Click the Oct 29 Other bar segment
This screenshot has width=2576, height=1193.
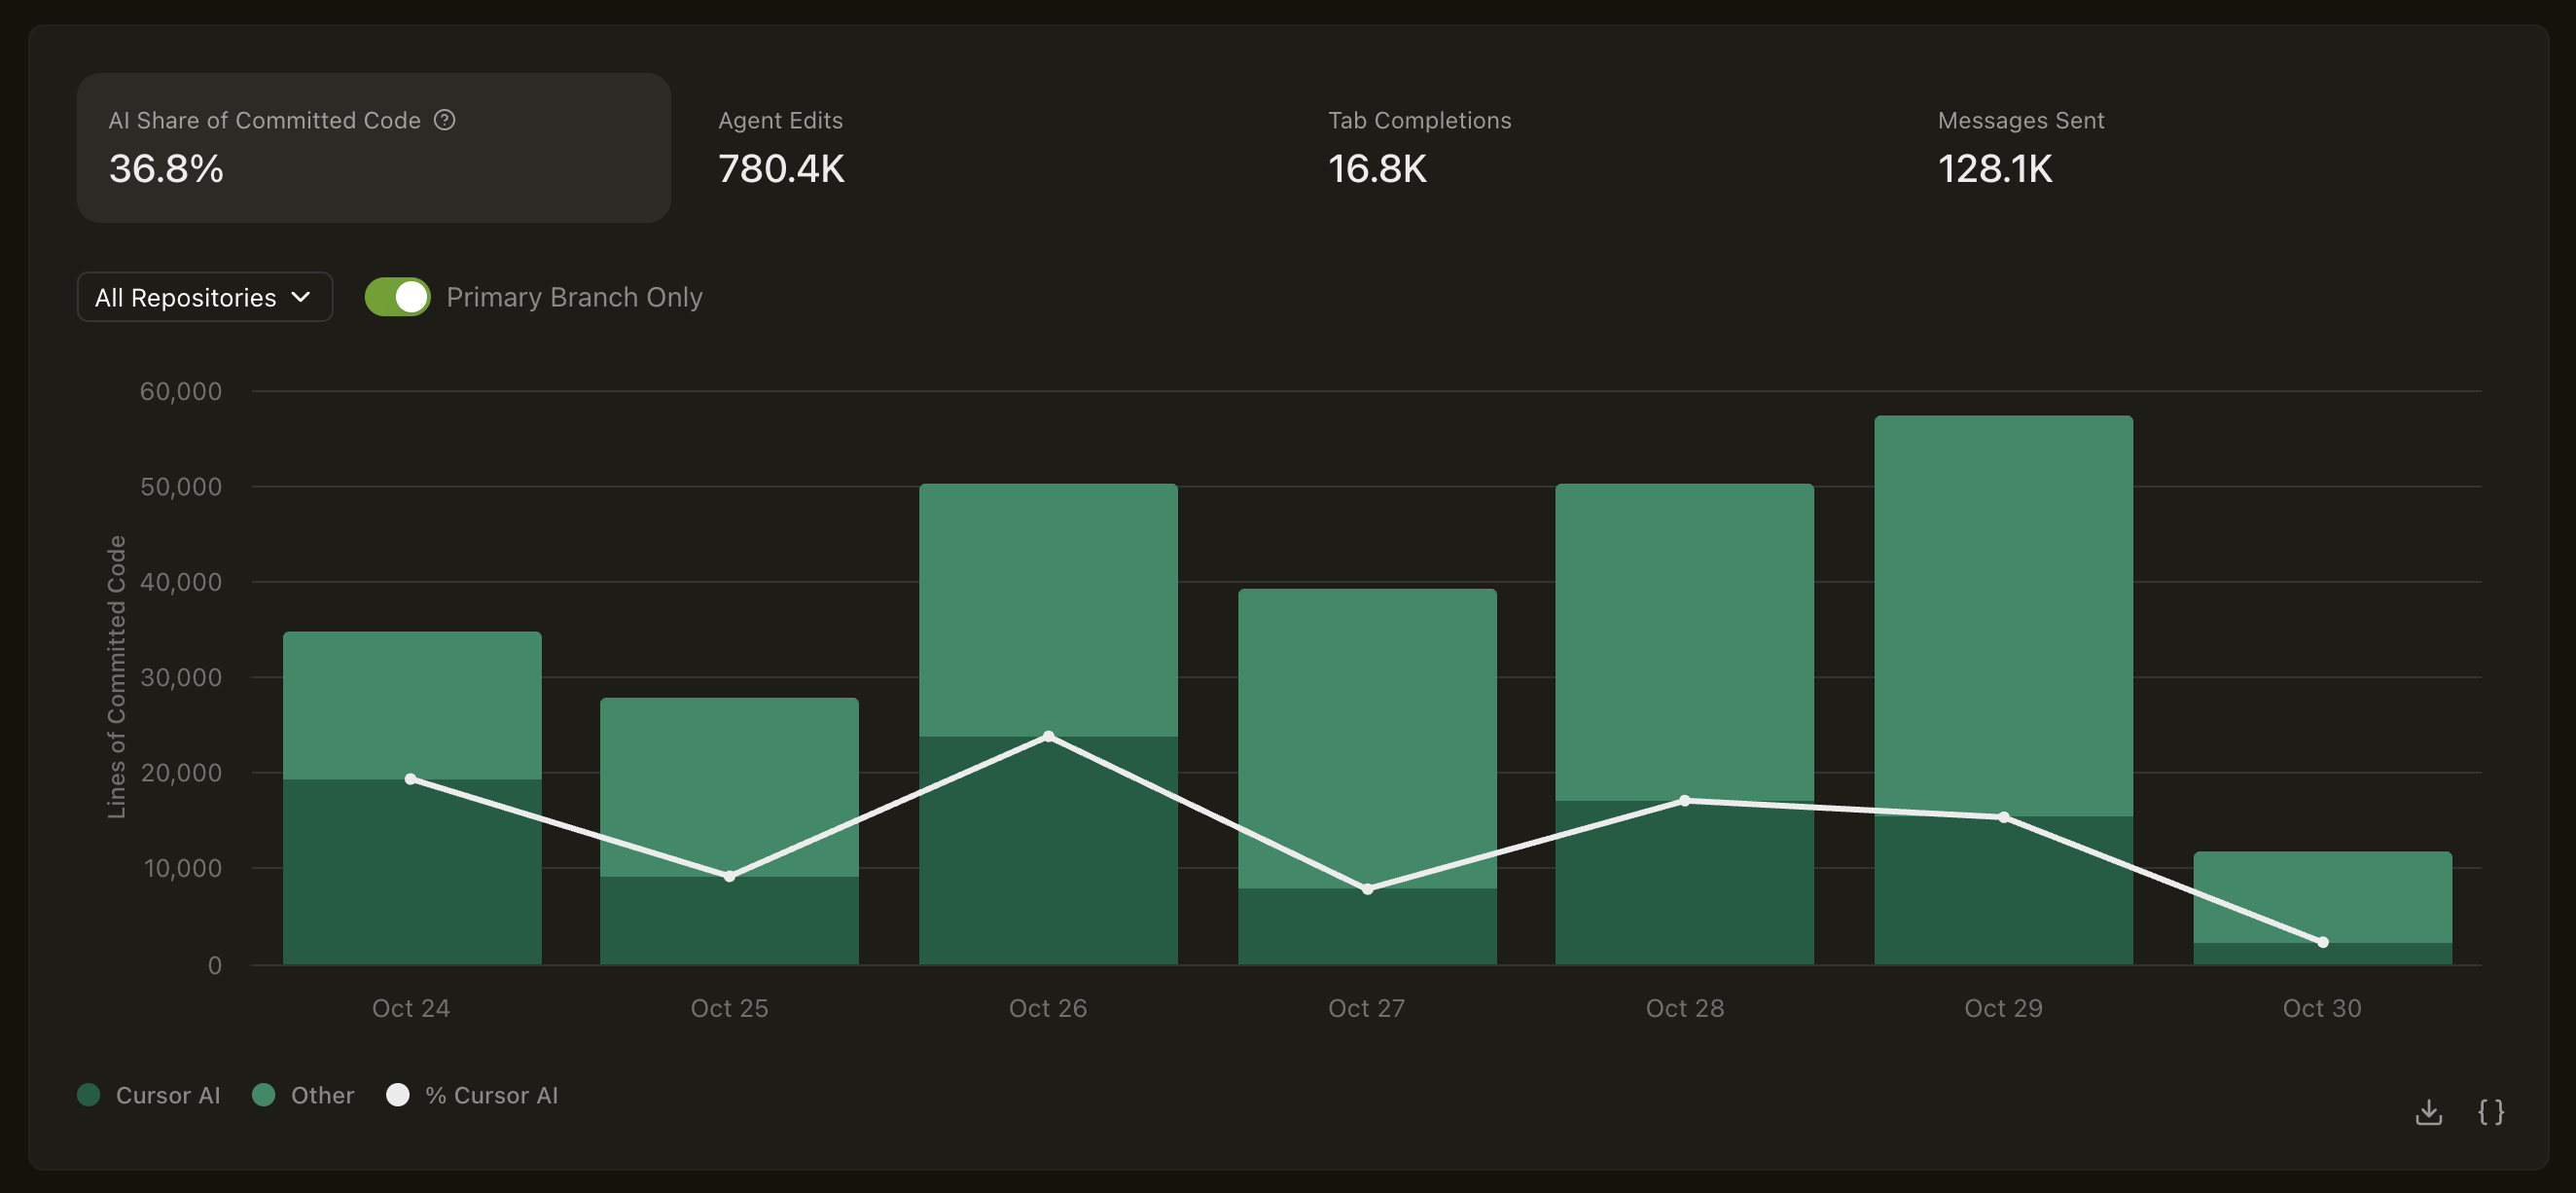[x=2003, y=616]
